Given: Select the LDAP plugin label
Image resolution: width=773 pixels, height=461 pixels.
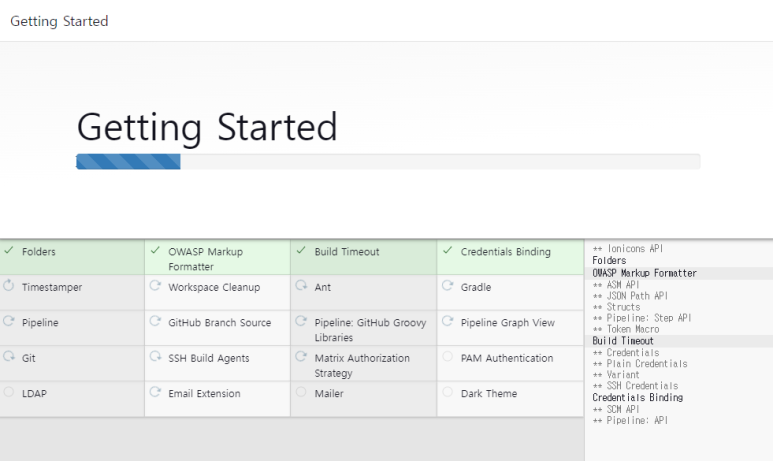Looking at the screenshot, I should [x=35, y=394].
